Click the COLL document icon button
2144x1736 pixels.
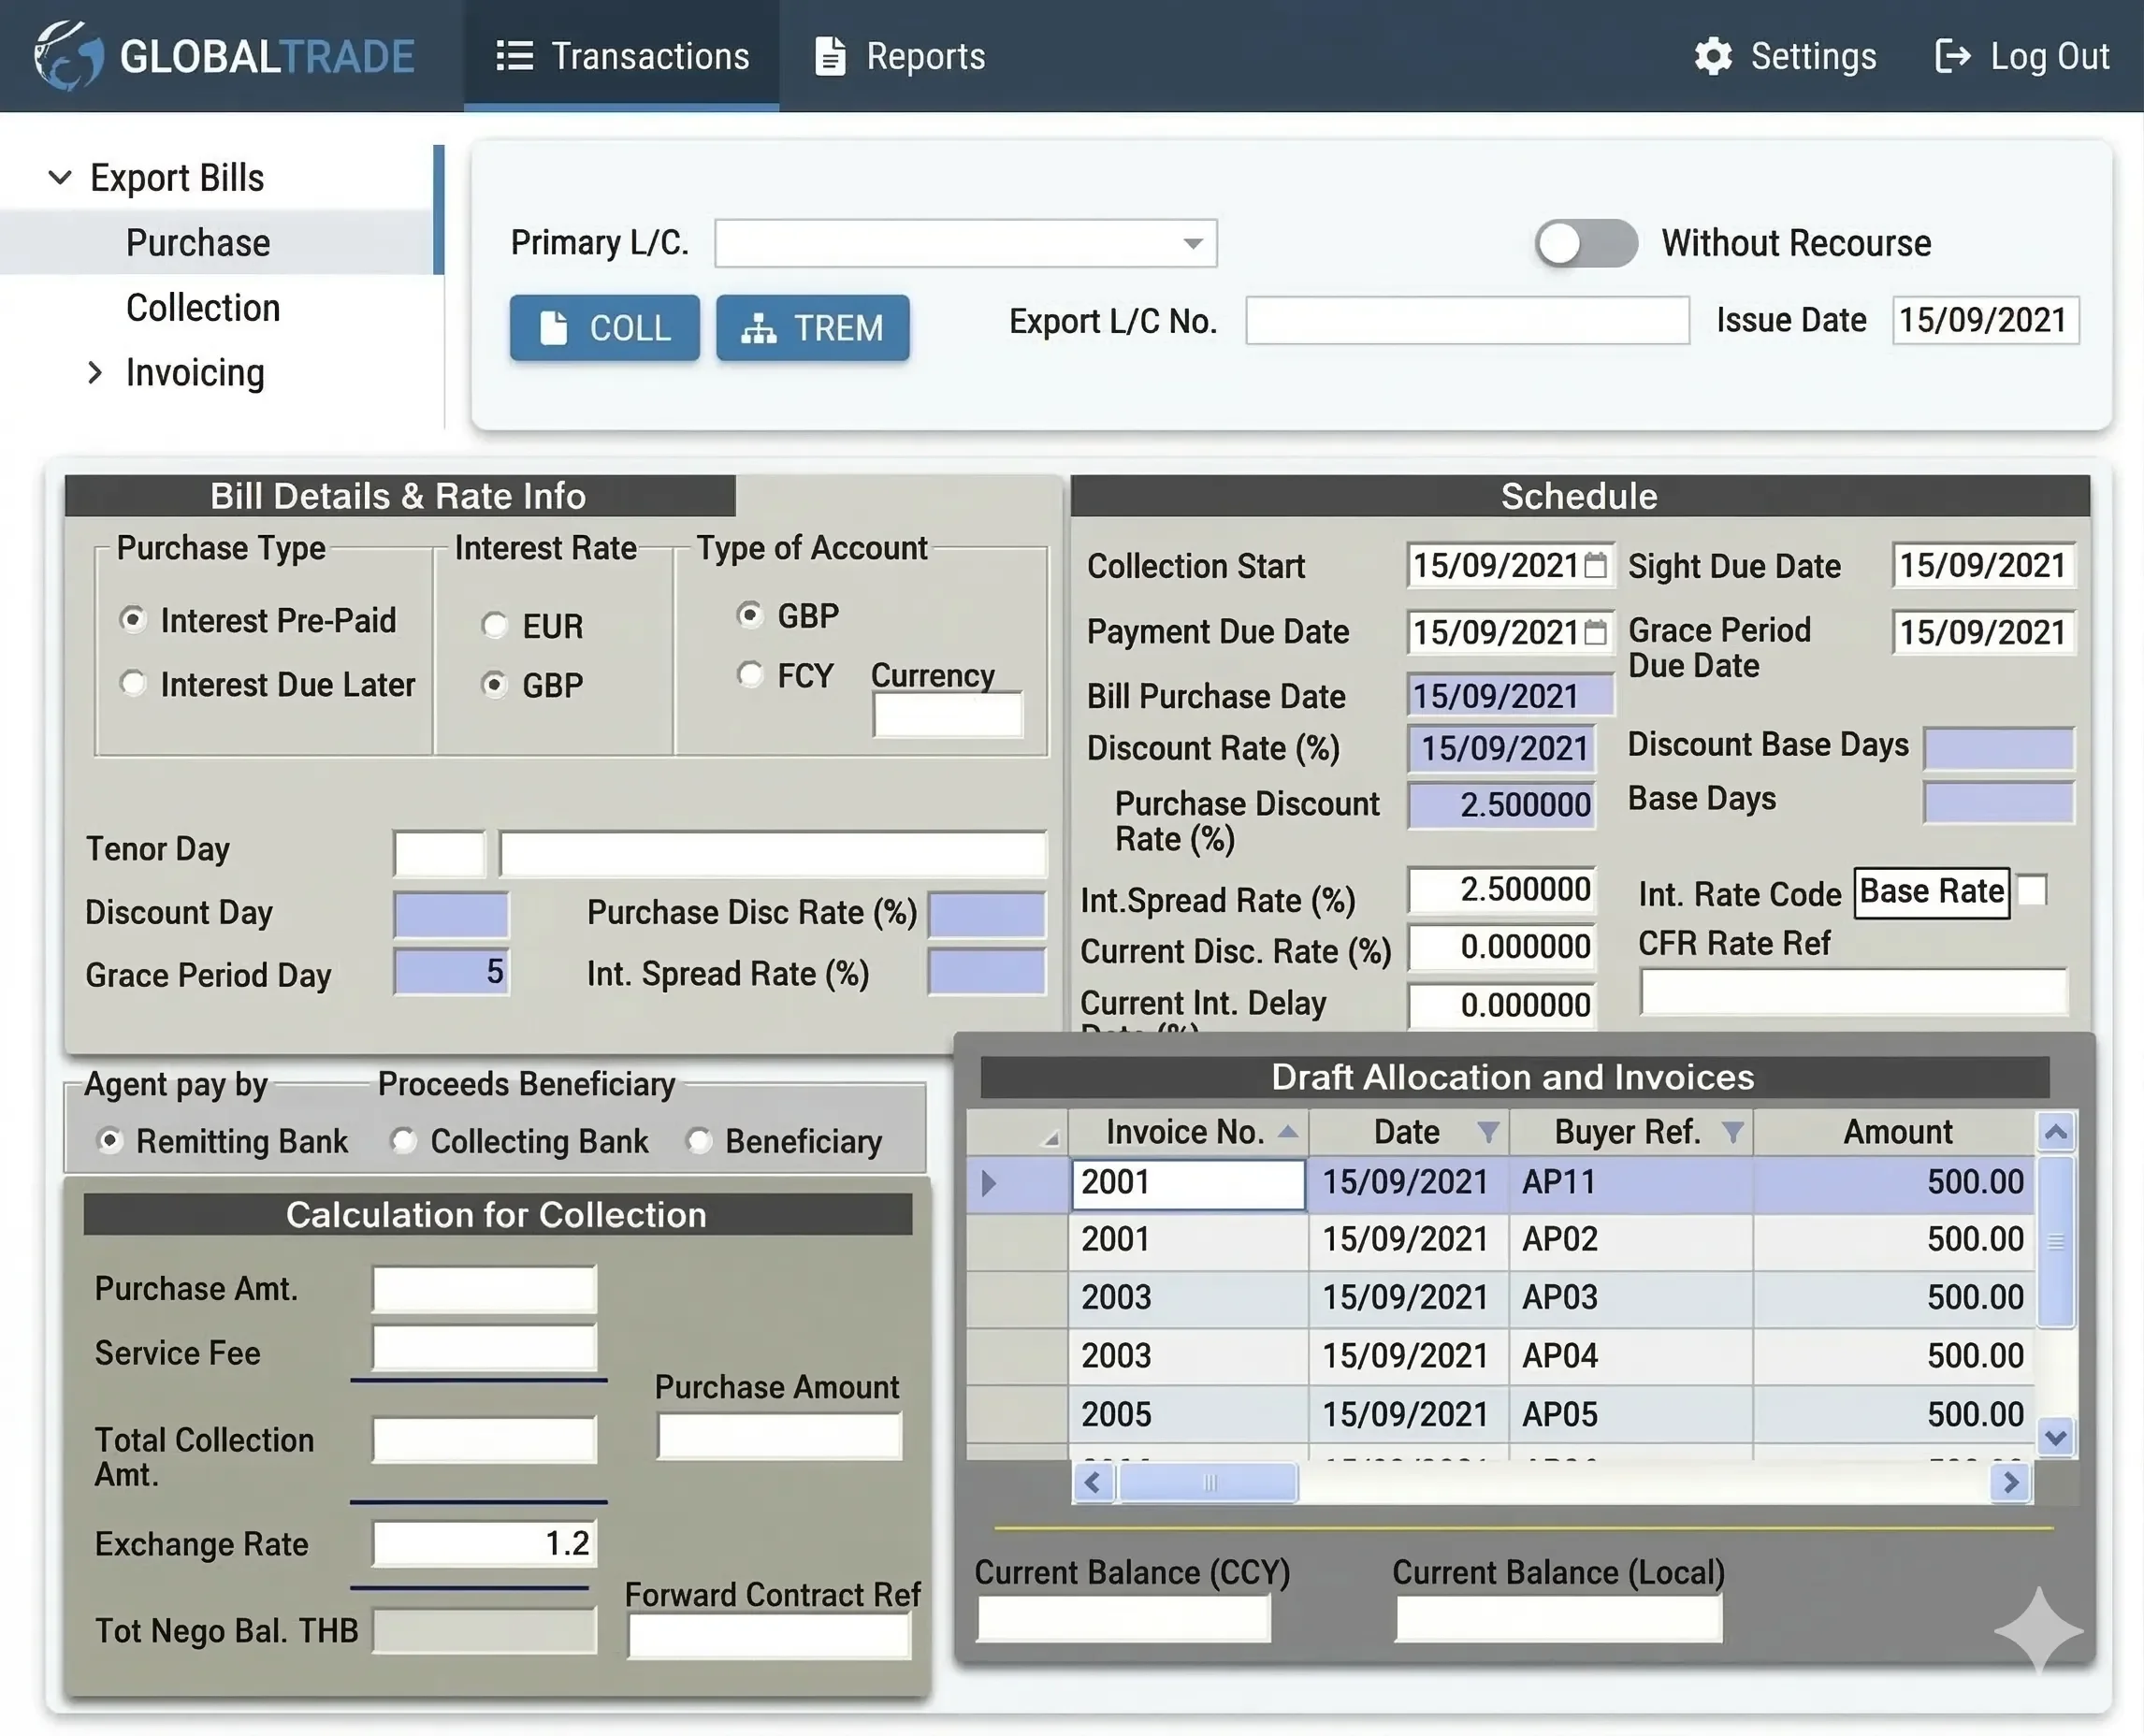pos(556,328)
